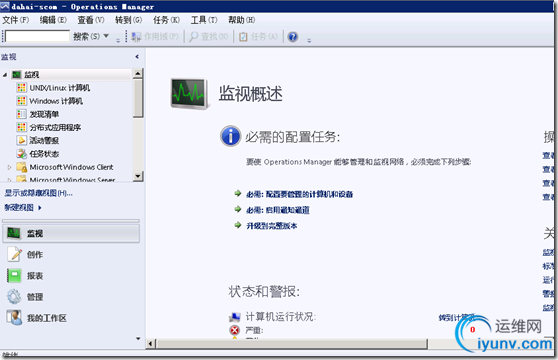
Task: Click the 我的工作区 person icon
Action: pyautogui.click(x=14, y=318)
